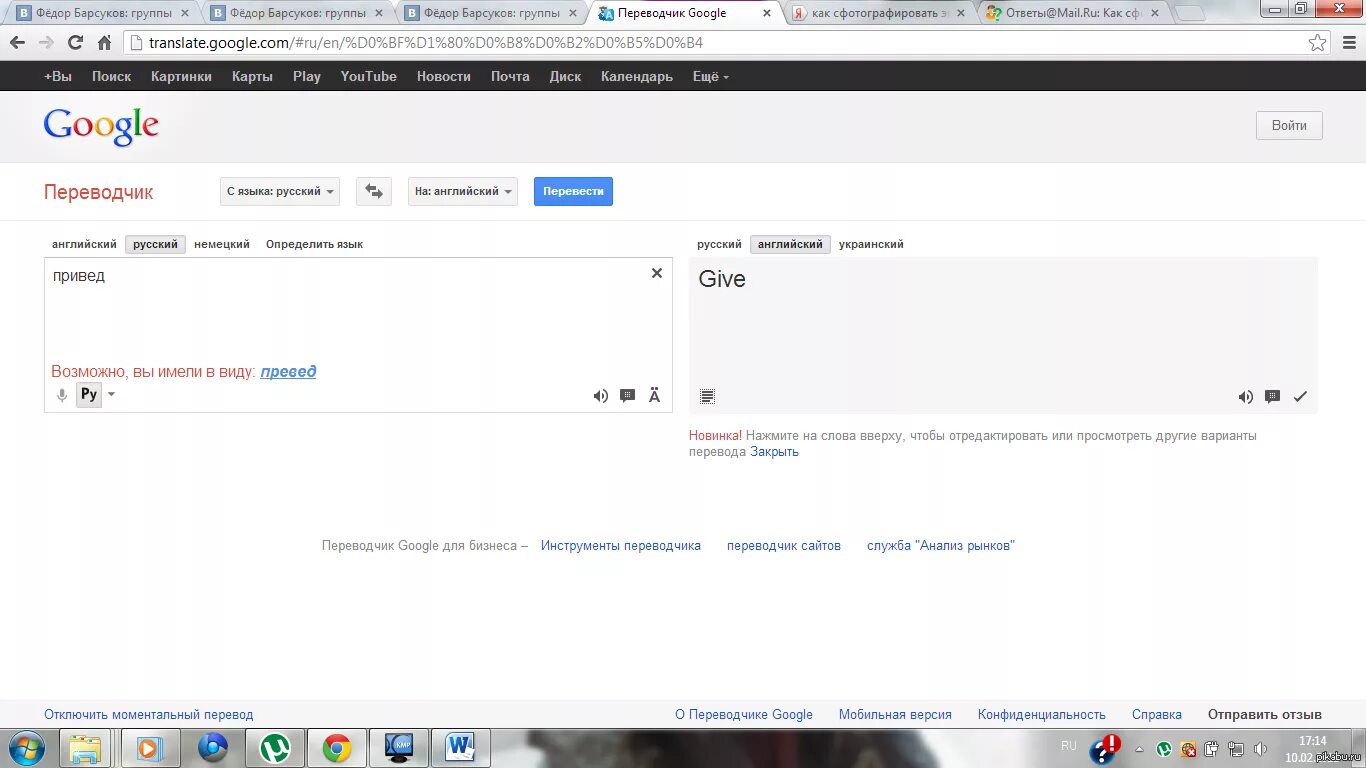Open переводчик сайтов link

[784, 546]
